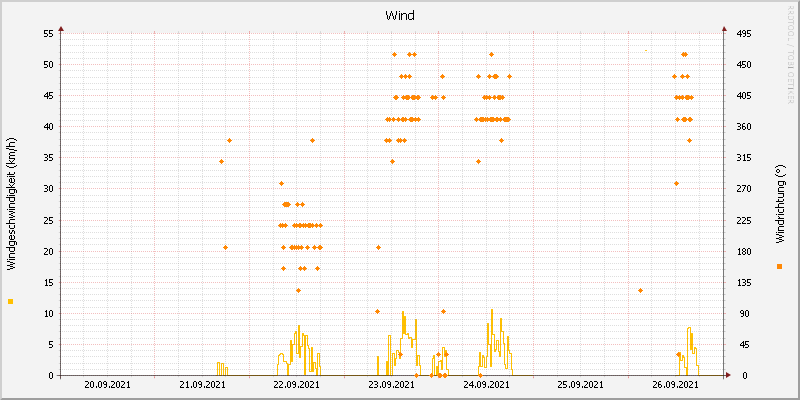
Task: Click the 360 value on right axis
Action: tap(743, 127)
